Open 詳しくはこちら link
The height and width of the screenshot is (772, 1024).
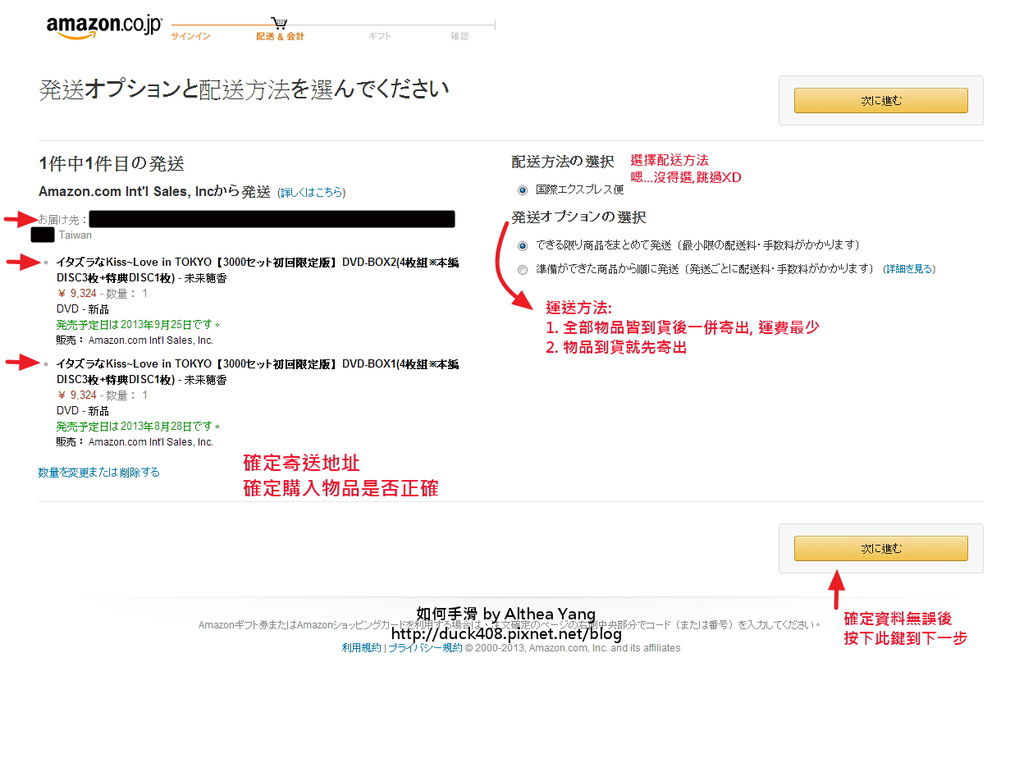tap(312, 192)
